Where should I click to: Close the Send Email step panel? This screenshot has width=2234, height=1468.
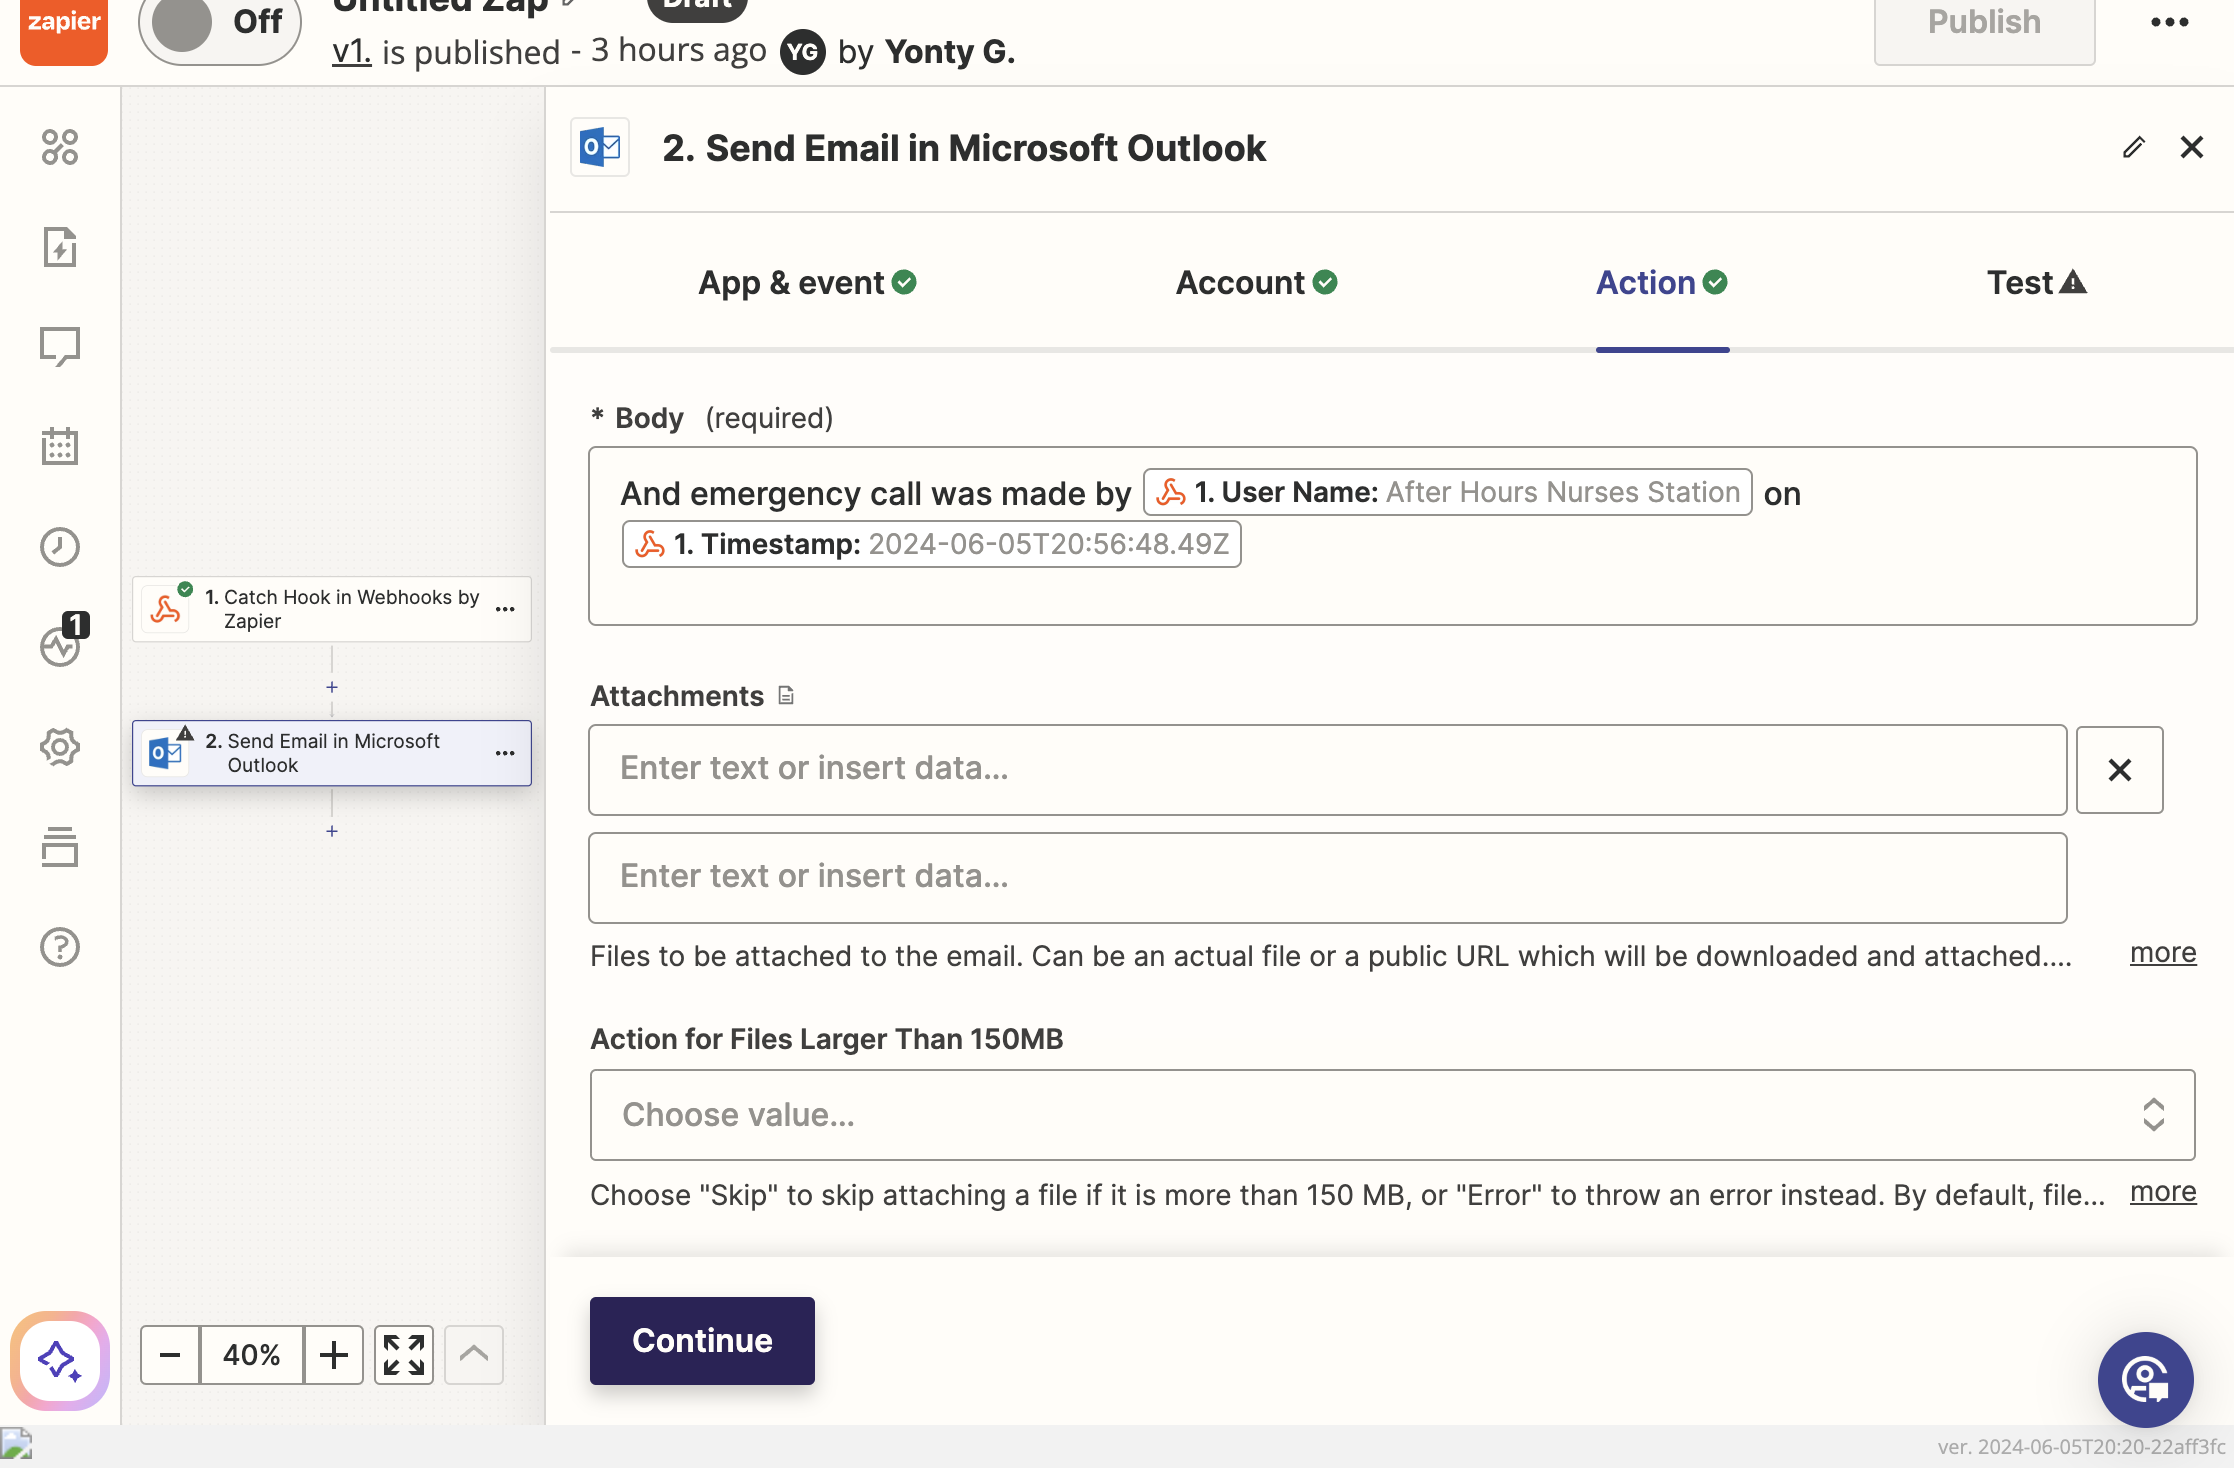[x=2192, y=148]
